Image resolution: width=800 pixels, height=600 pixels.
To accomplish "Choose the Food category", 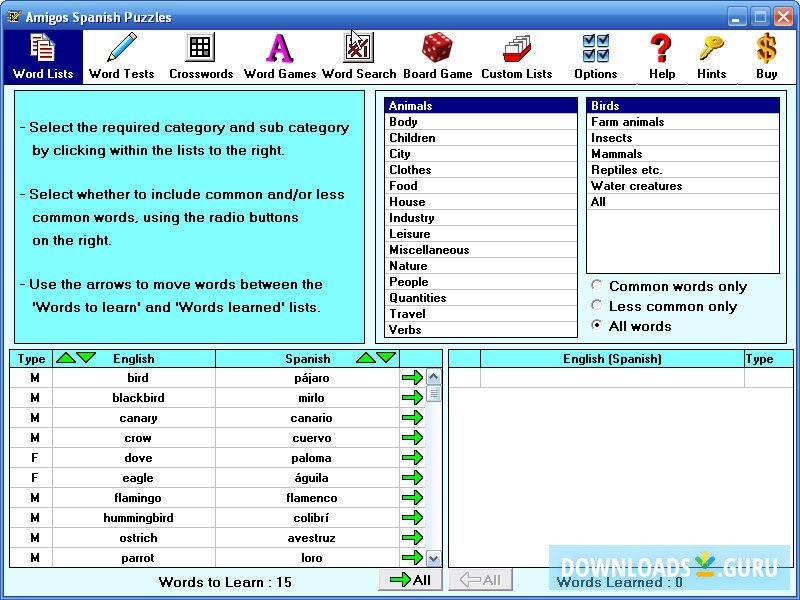I will [480, 186].
